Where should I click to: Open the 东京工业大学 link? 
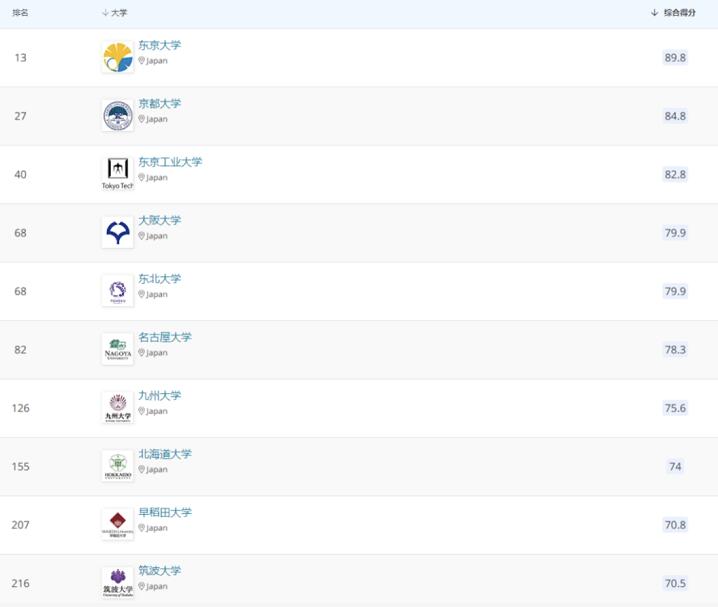(x=170, y=162)
